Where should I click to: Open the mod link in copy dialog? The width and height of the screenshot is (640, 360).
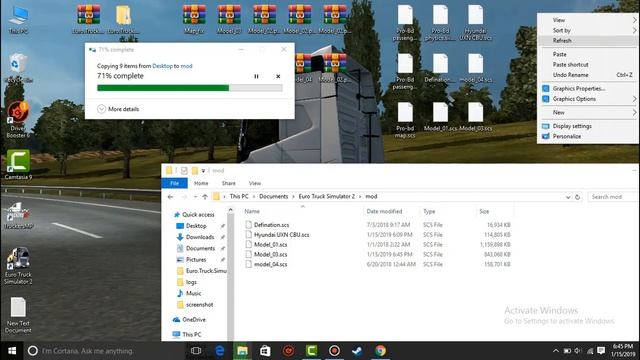click(x=187, y=66)
